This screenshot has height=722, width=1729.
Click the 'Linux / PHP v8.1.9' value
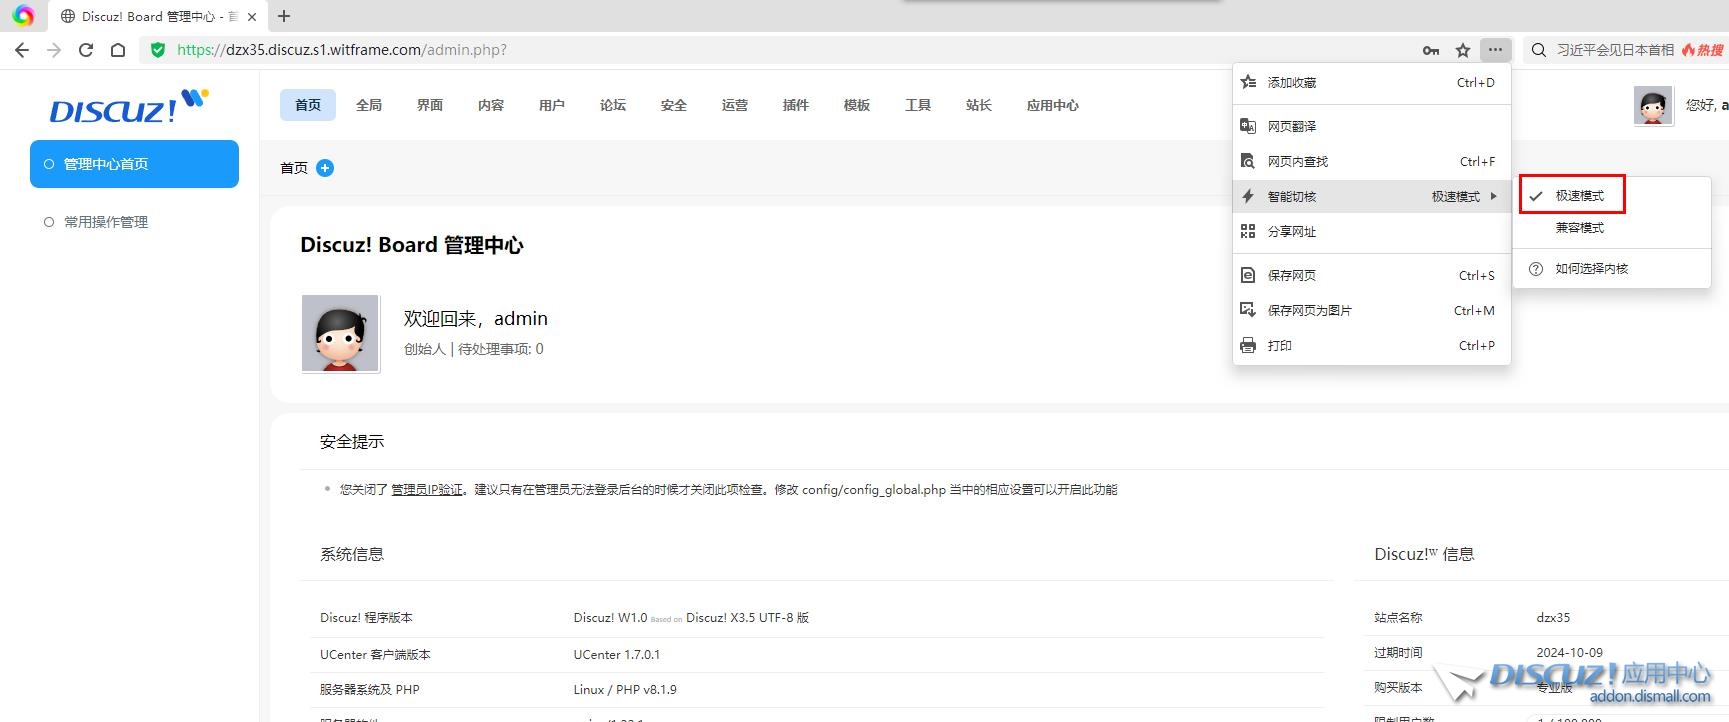[625, 690]
